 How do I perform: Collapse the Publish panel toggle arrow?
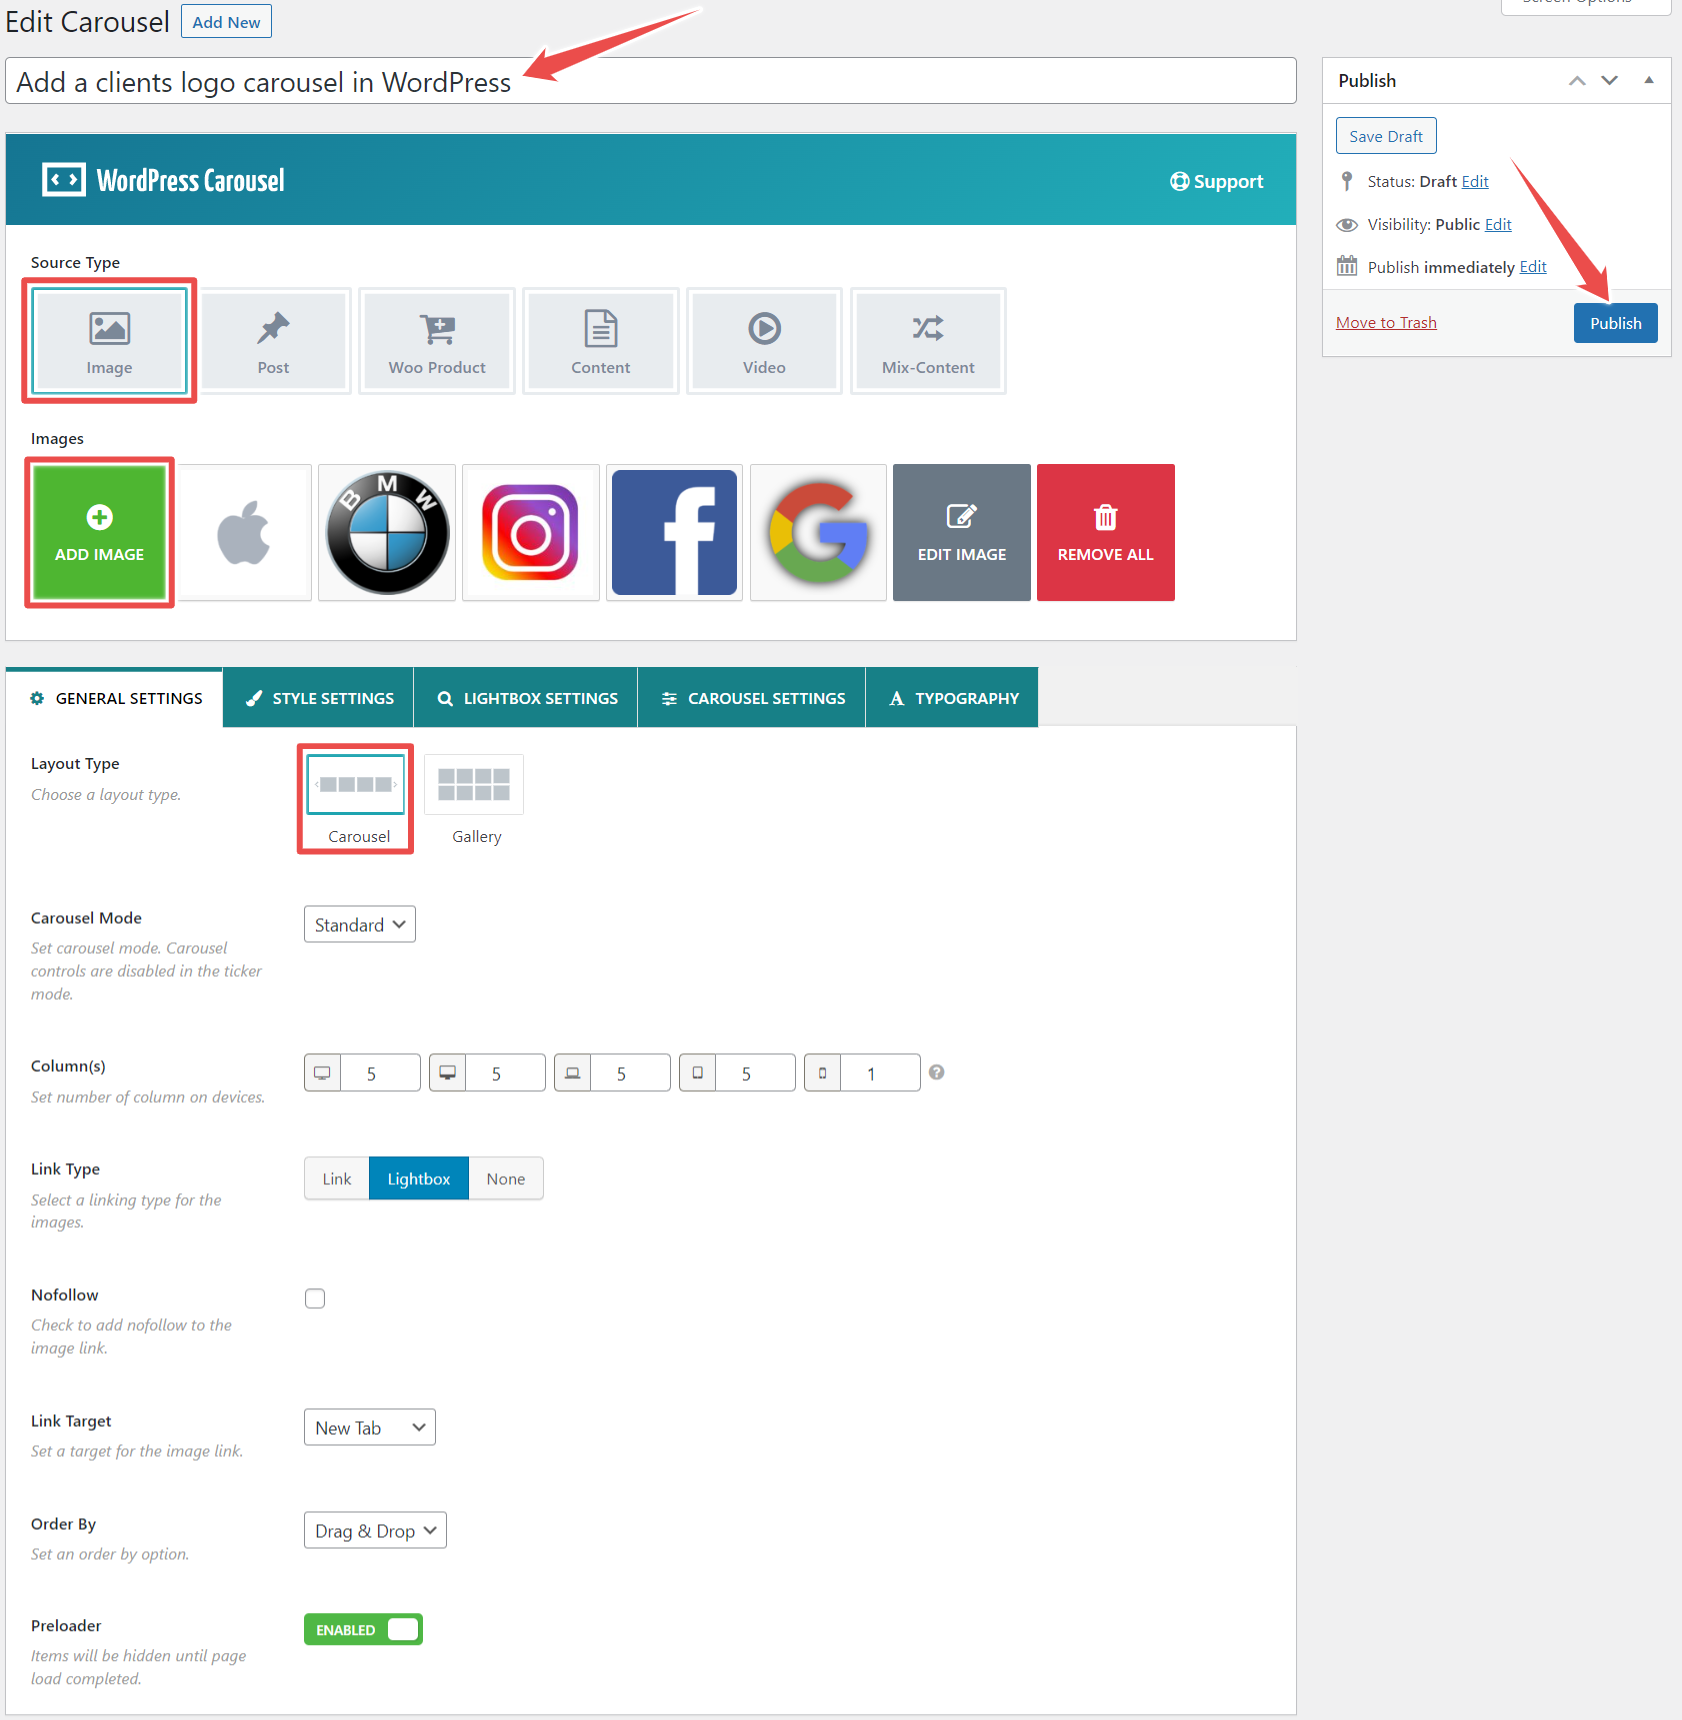coord(1649,80)
